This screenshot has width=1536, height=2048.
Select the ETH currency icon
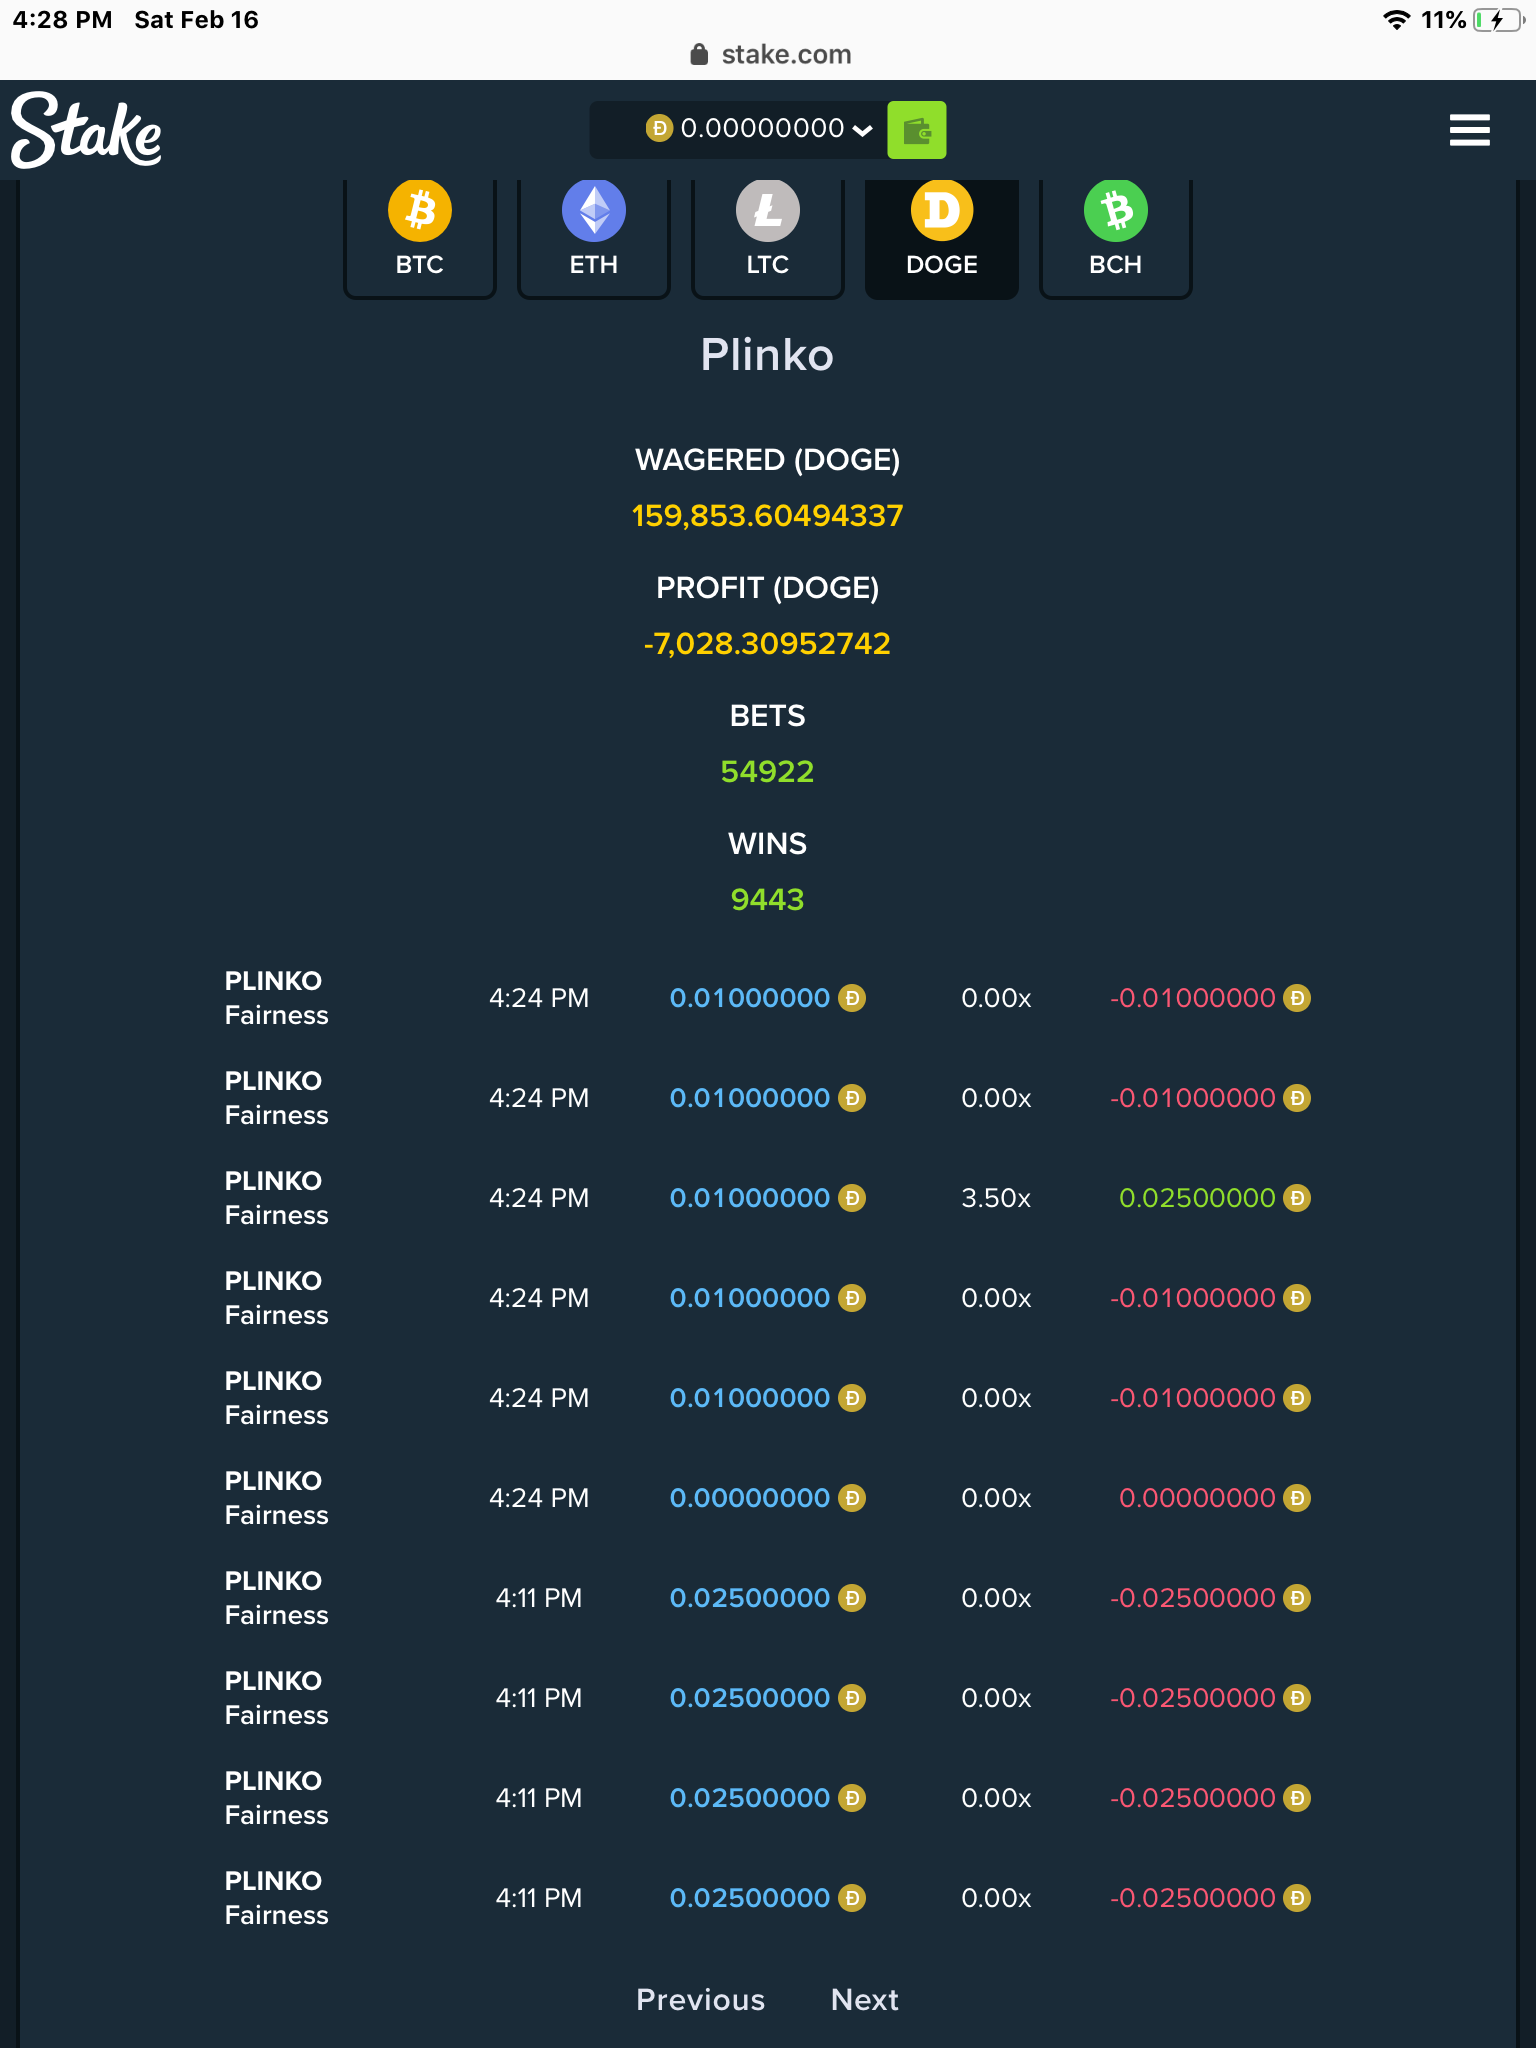tap(593, 210)
